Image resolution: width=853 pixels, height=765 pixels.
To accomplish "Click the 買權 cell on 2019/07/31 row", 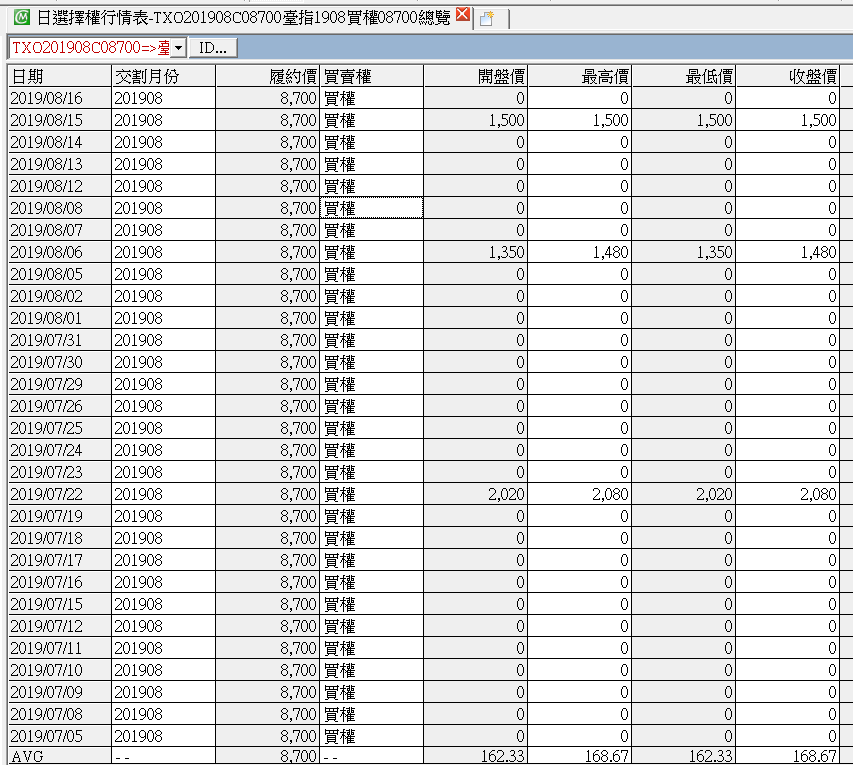I will pyautogui.click(x=372, y=341).
